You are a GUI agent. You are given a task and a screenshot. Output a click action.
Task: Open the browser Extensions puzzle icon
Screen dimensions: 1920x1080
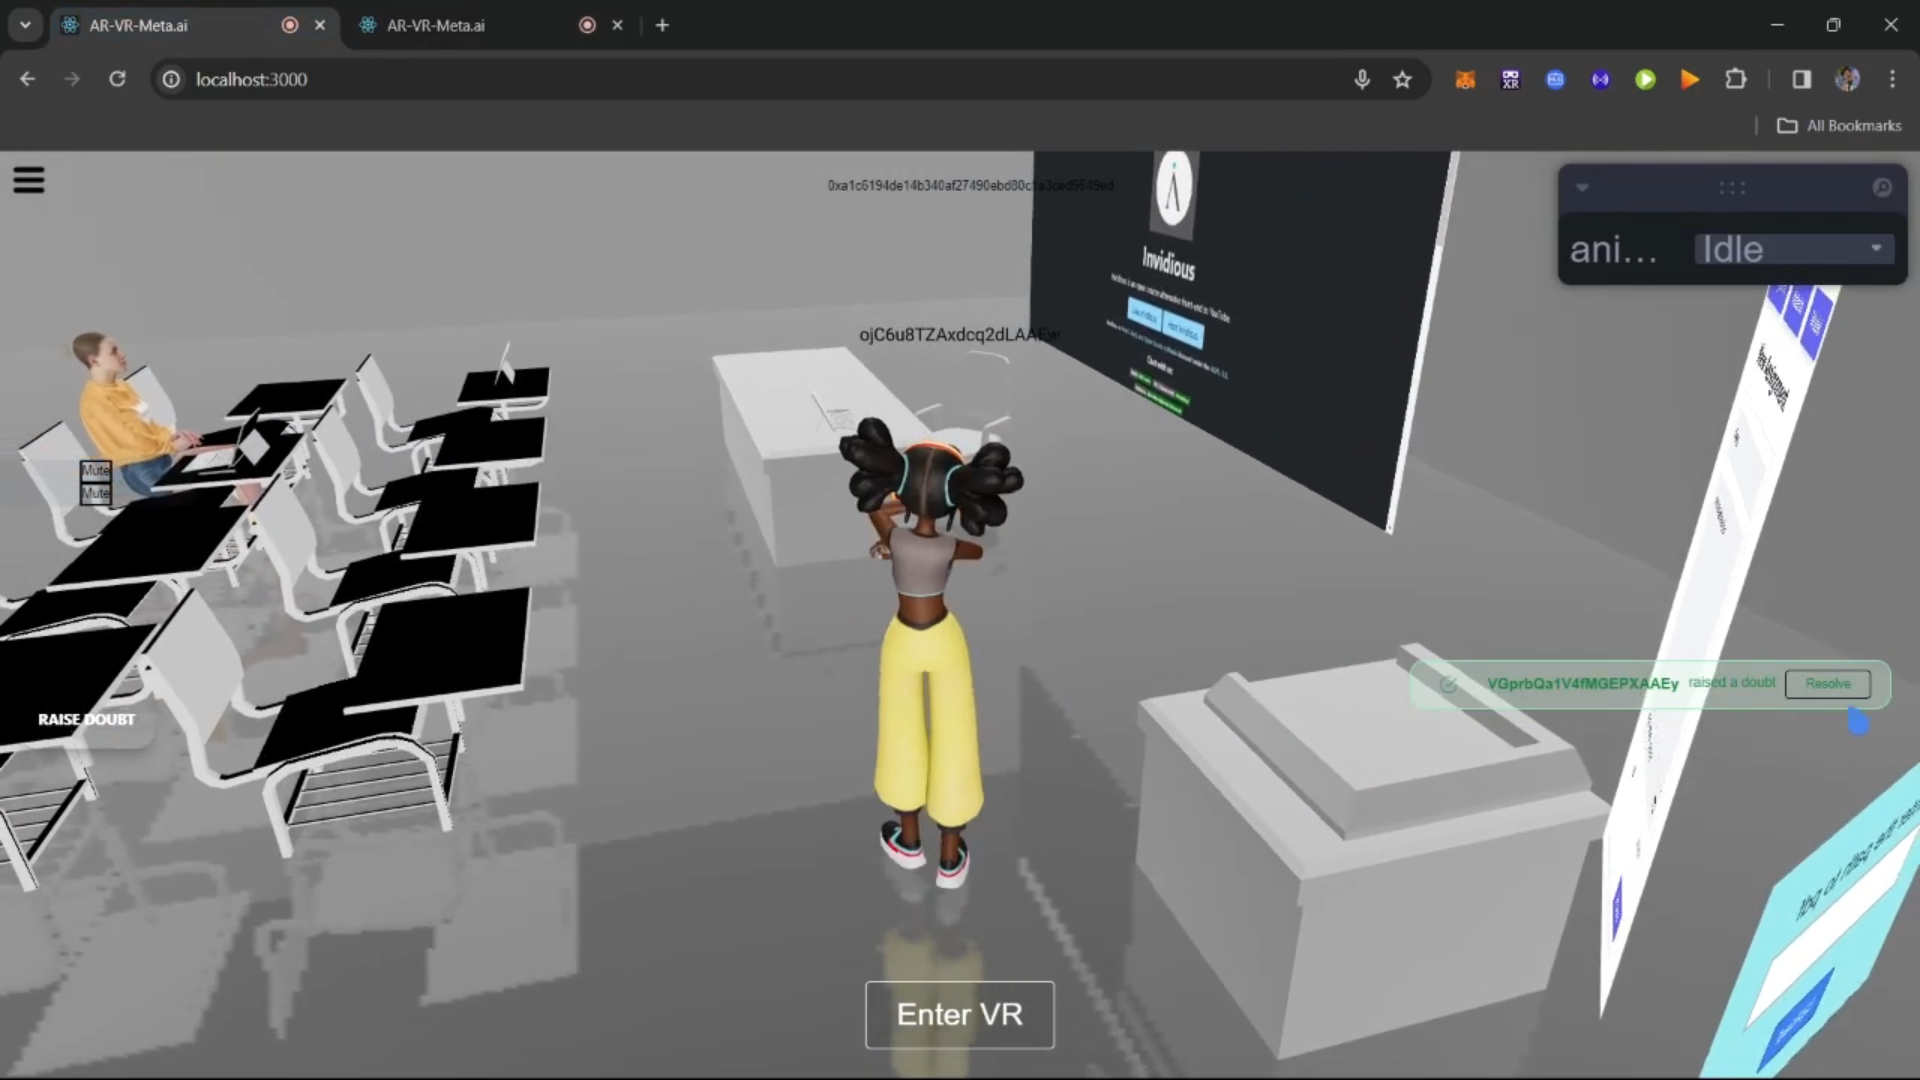point(1736,80)
